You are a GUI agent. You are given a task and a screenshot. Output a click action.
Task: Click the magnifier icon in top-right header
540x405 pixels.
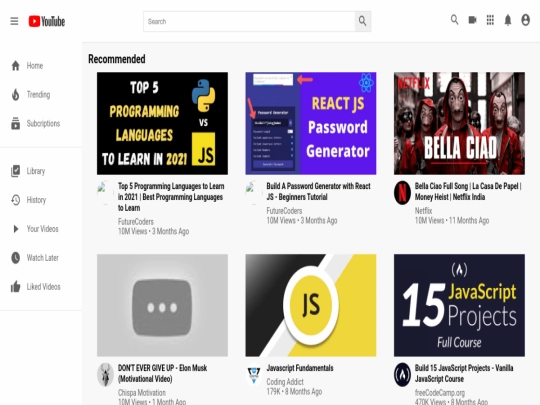click(455, 20)
